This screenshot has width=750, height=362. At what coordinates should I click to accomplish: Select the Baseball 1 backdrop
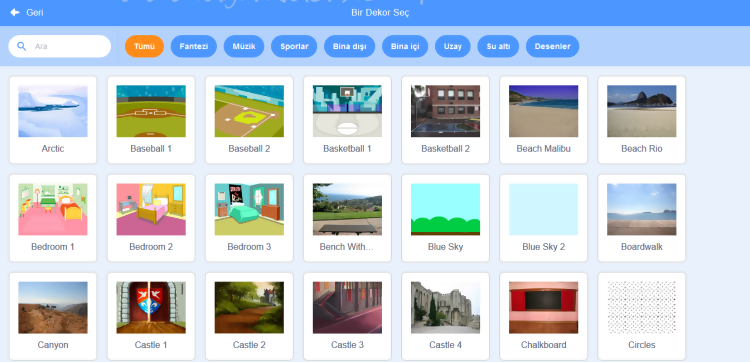pyautogui.click(x=151, y=120)
